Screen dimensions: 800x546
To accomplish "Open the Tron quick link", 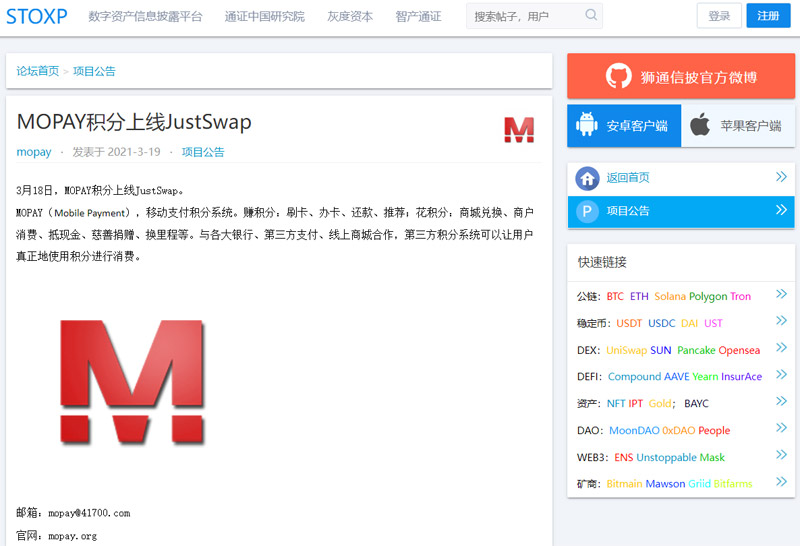I will 740,296.
